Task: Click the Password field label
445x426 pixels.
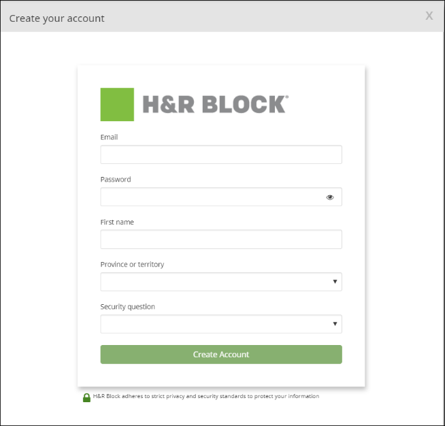Action: coord(116,179)
